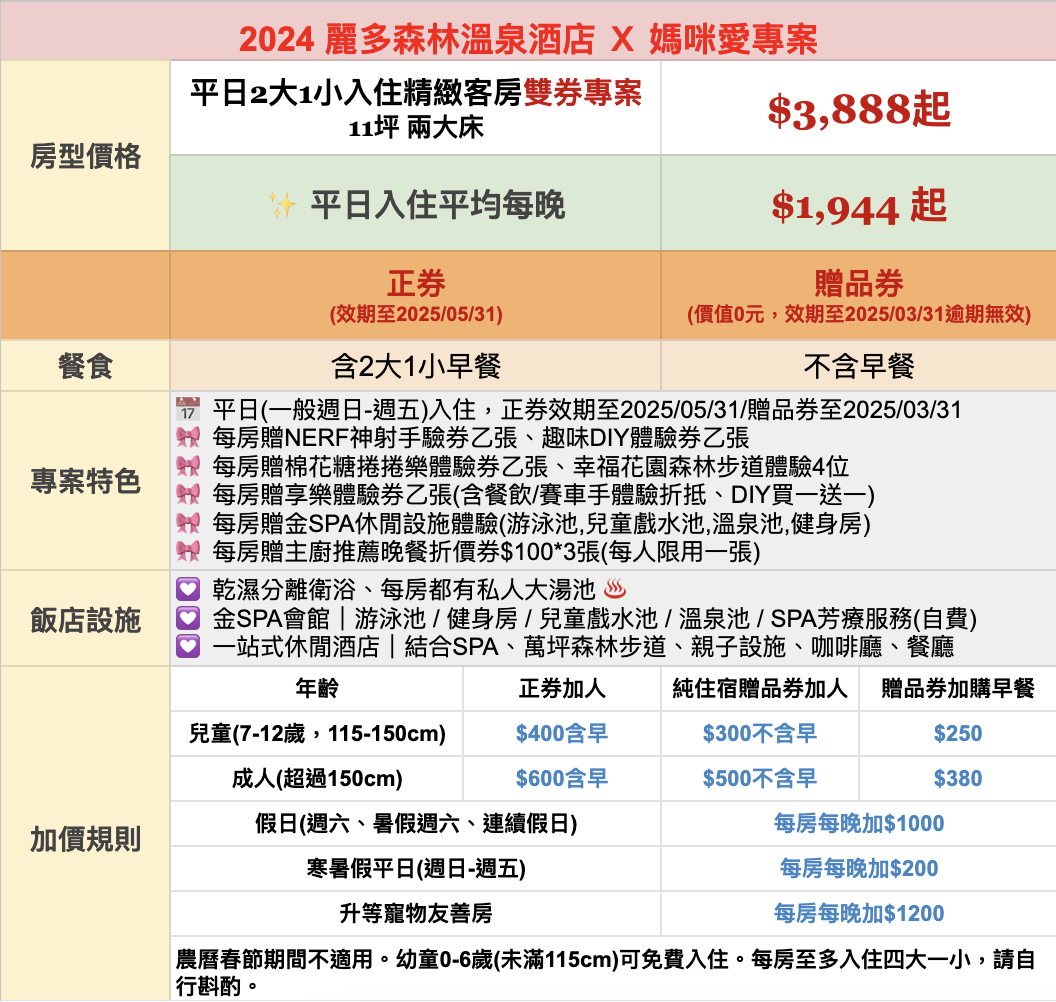Click the hot spring icon after 私人大湯池
Image resolution: width=1056 pixels, height=1002 pixels.
614,590
